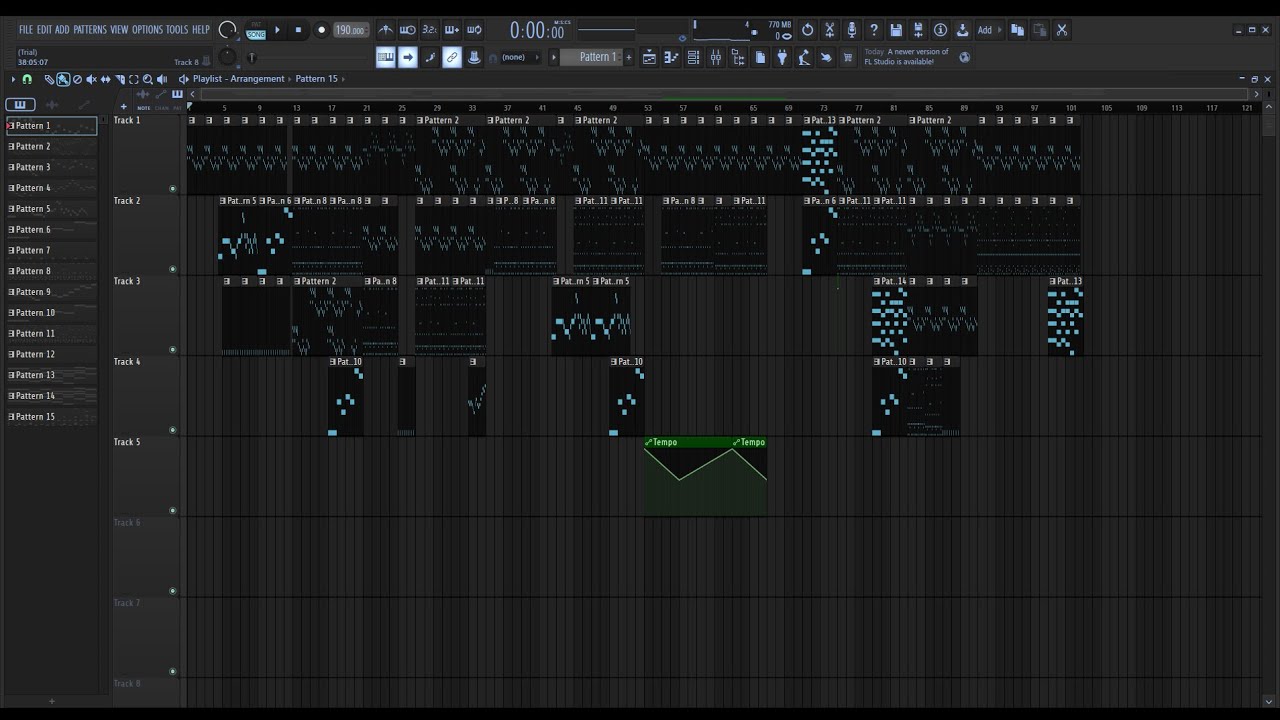Click the 190.000 tempo field
The image size is (1280, 720).
(351, 30)
